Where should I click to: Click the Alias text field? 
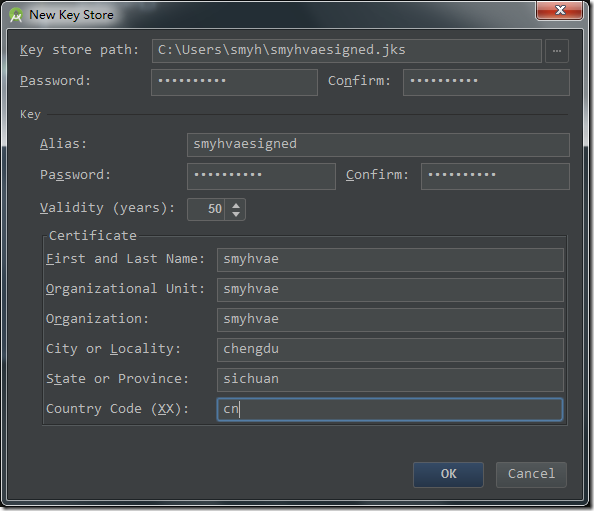[x=378, y=145]
